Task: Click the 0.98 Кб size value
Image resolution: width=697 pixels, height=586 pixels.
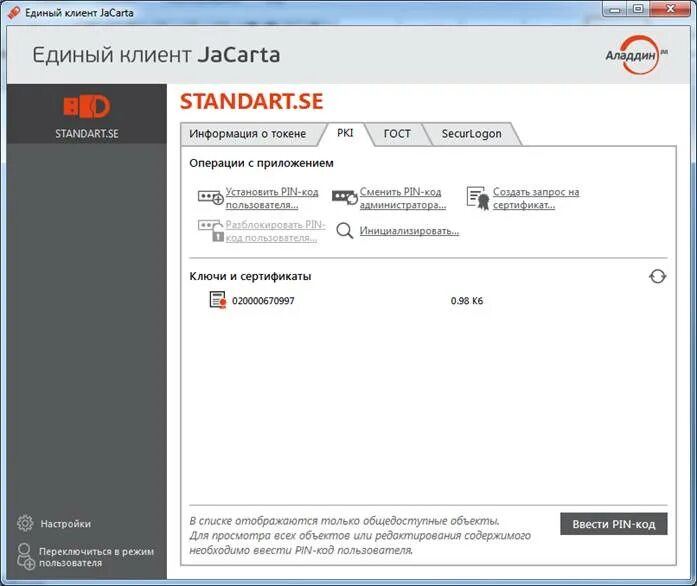Action: click(x=467, y=301)
